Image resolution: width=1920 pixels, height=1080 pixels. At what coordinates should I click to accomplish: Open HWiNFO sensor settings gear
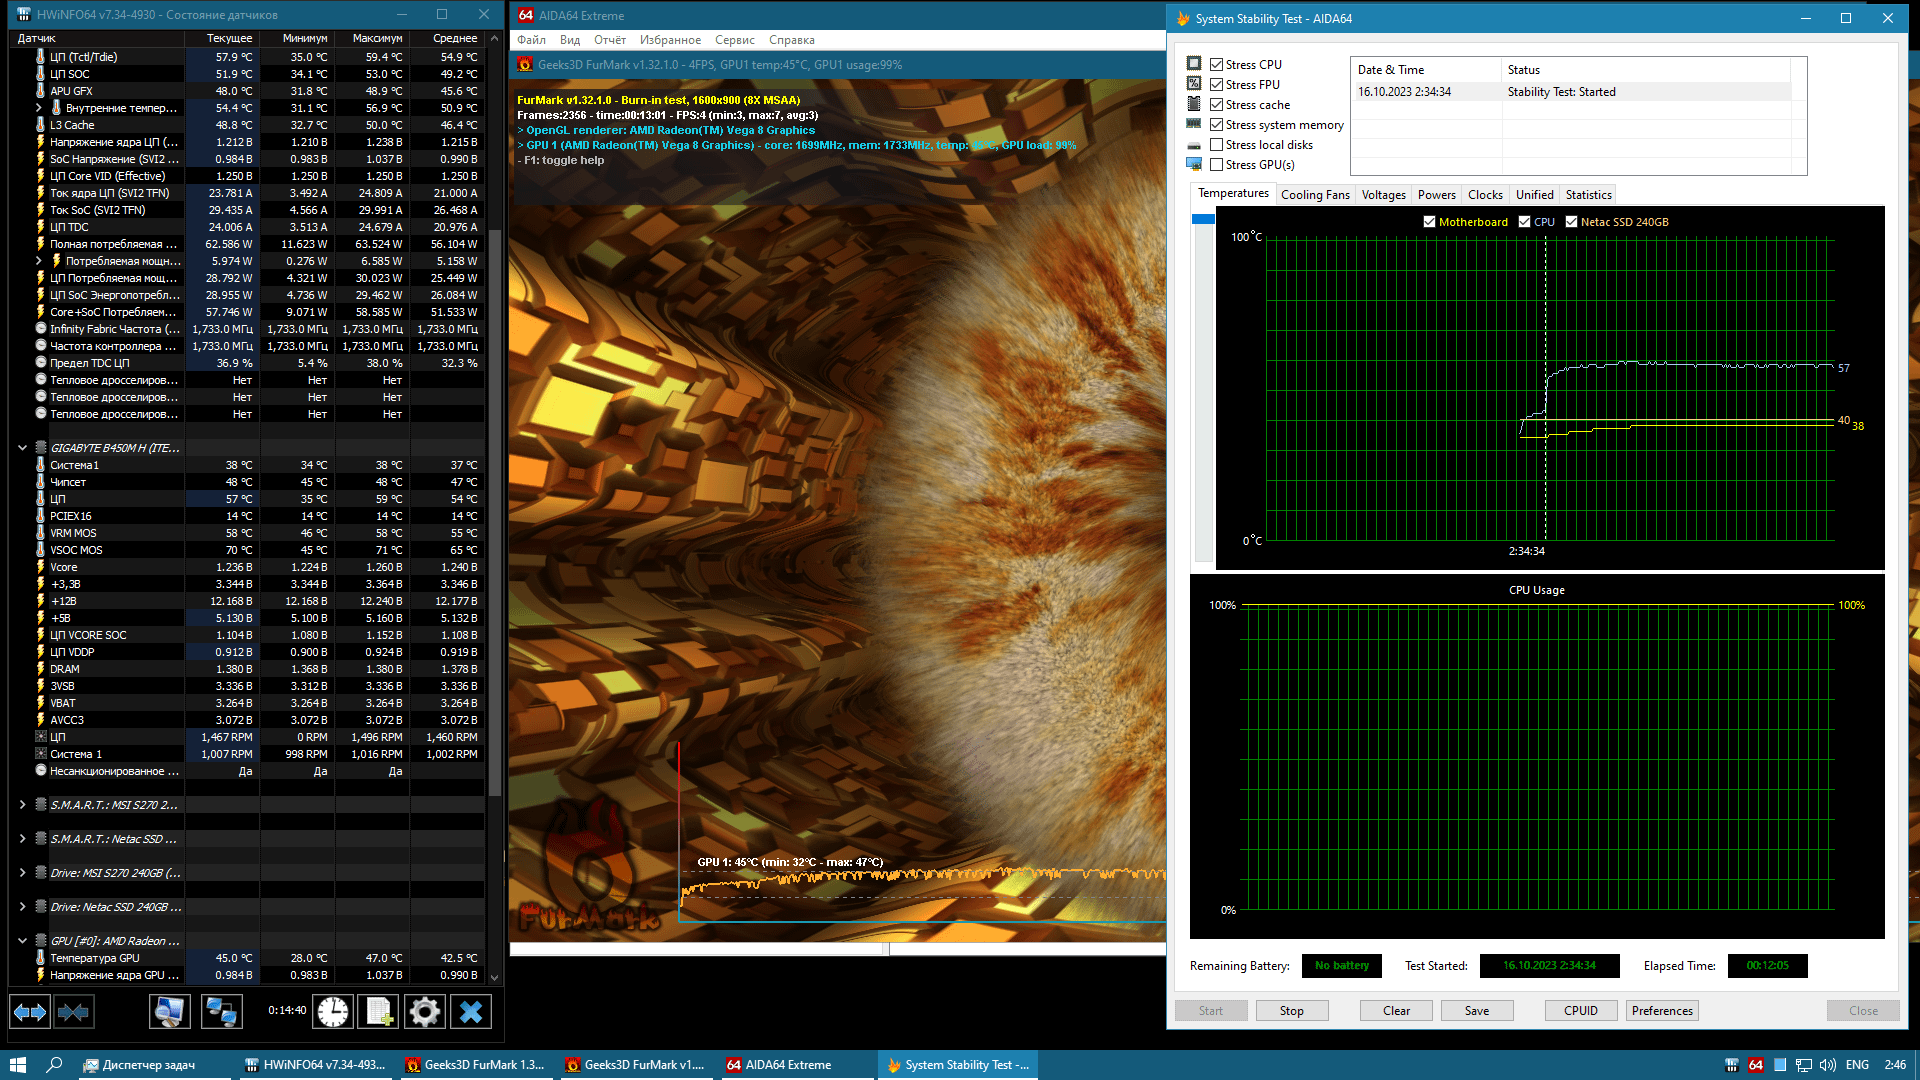tap(425, 1012)
